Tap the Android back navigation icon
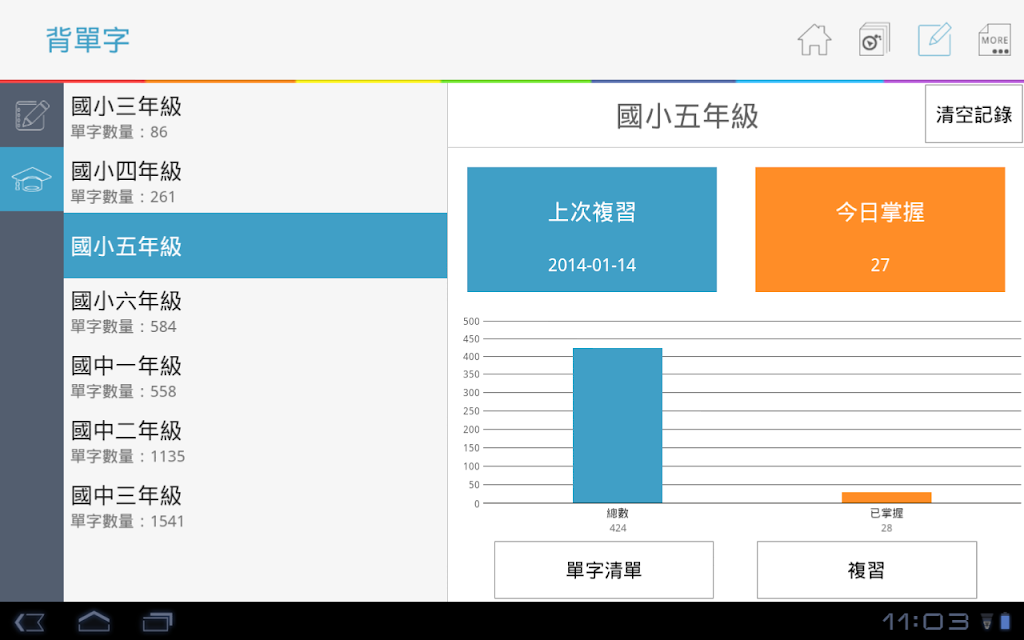 (x=29, y=622)
